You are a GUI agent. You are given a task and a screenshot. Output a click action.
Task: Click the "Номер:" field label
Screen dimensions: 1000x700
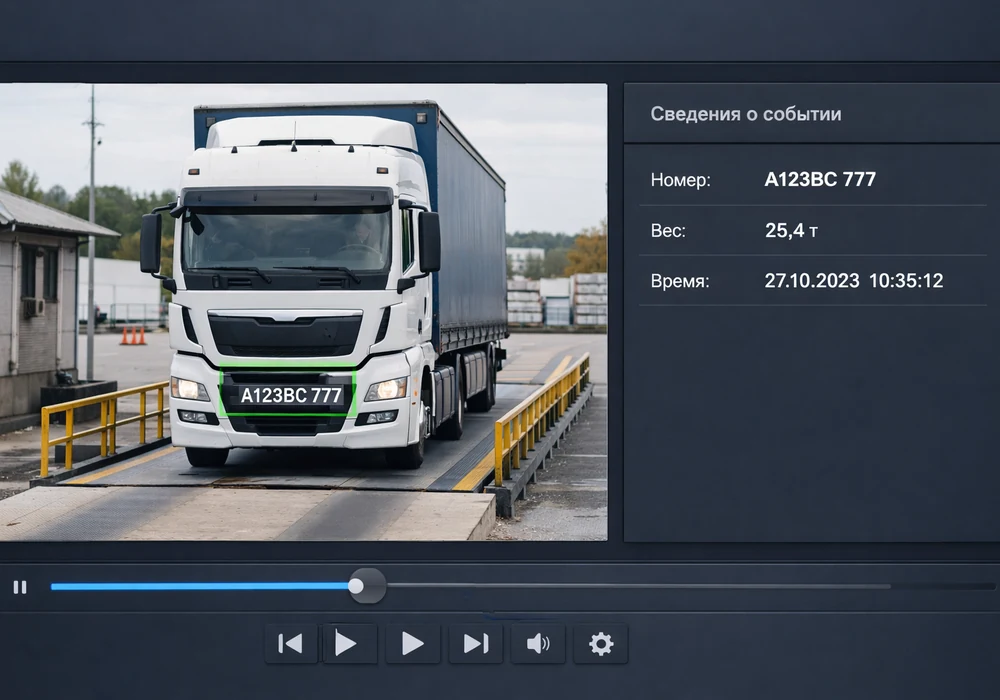(680, 180)
